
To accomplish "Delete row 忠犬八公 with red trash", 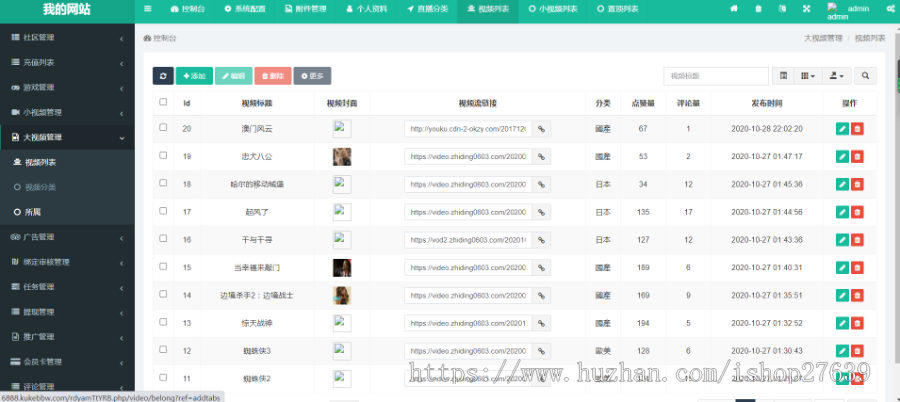I will 857,156.
